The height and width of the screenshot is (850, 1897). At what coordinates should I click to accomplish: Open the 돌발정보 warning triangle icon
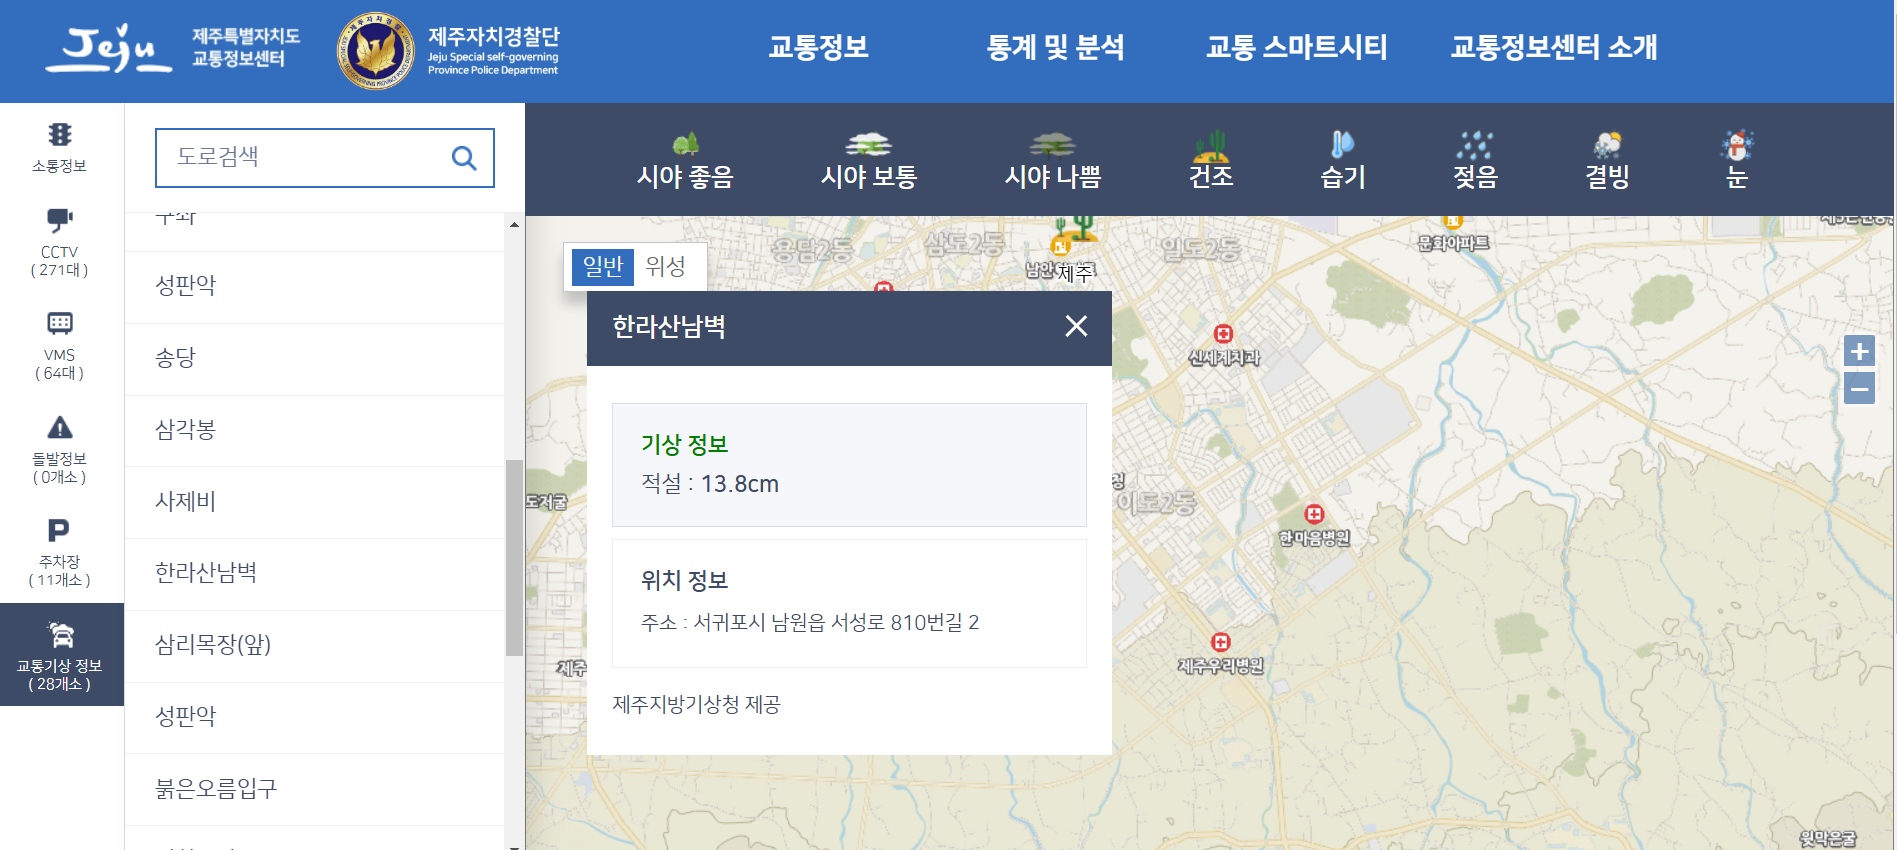60,427
